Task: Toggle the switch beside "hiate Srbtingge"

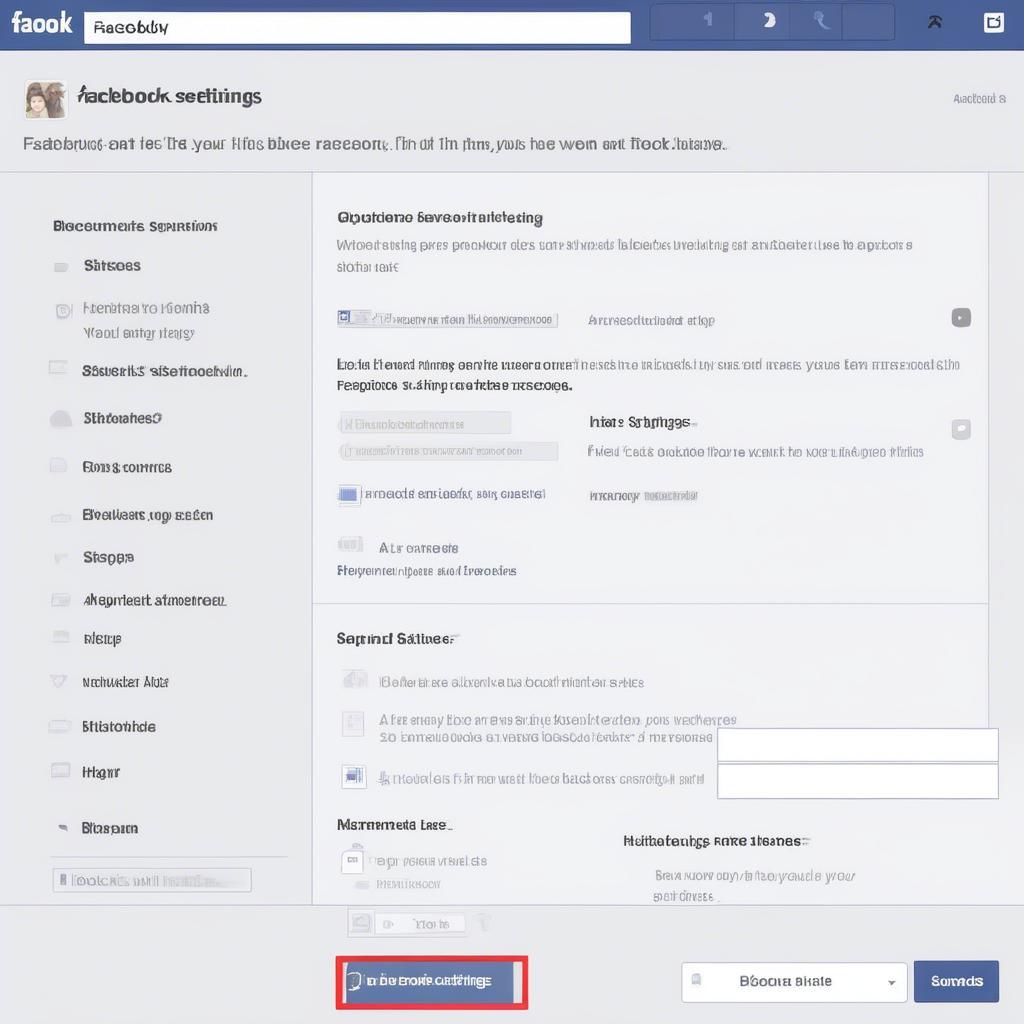Action: pos(961,429)
